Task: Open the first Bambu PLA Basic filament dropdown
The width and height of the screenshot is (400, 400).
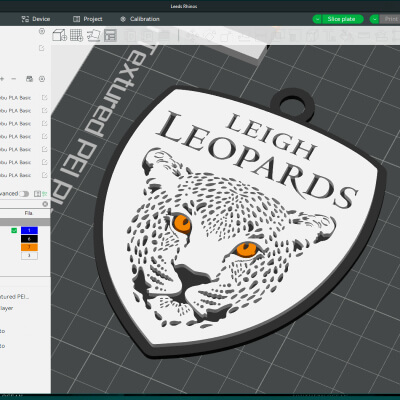Action: pos(15,98)
